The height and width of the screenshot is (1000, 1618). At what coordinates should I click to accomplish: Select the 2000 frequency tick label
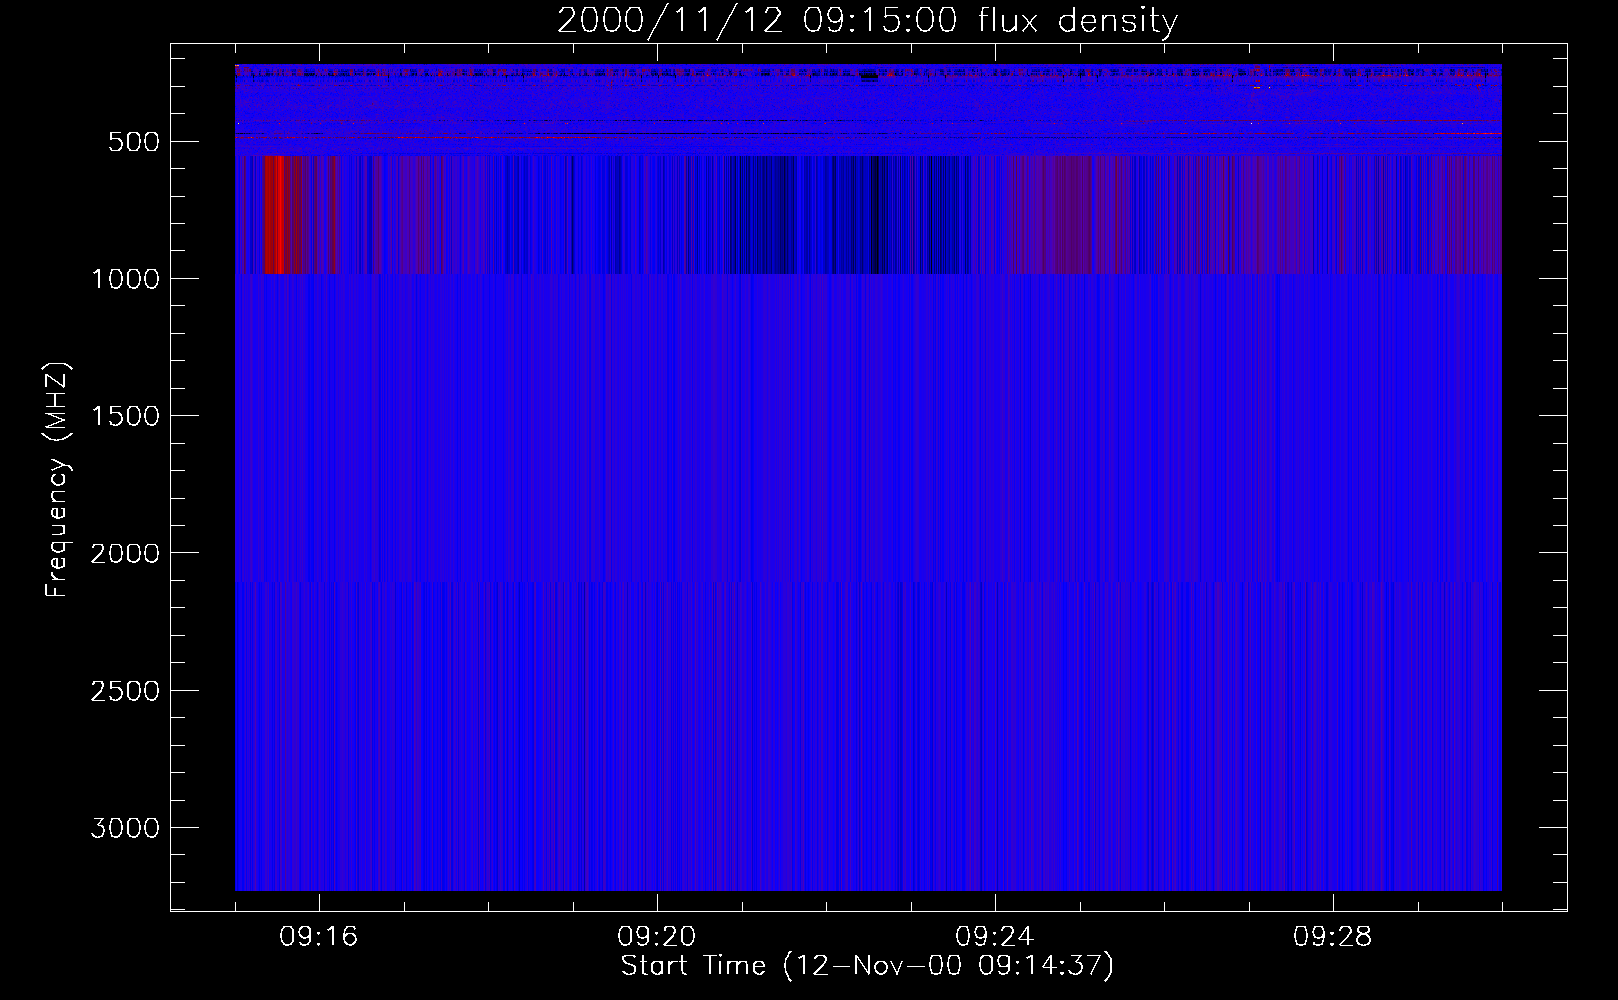[x=125, y=554]
